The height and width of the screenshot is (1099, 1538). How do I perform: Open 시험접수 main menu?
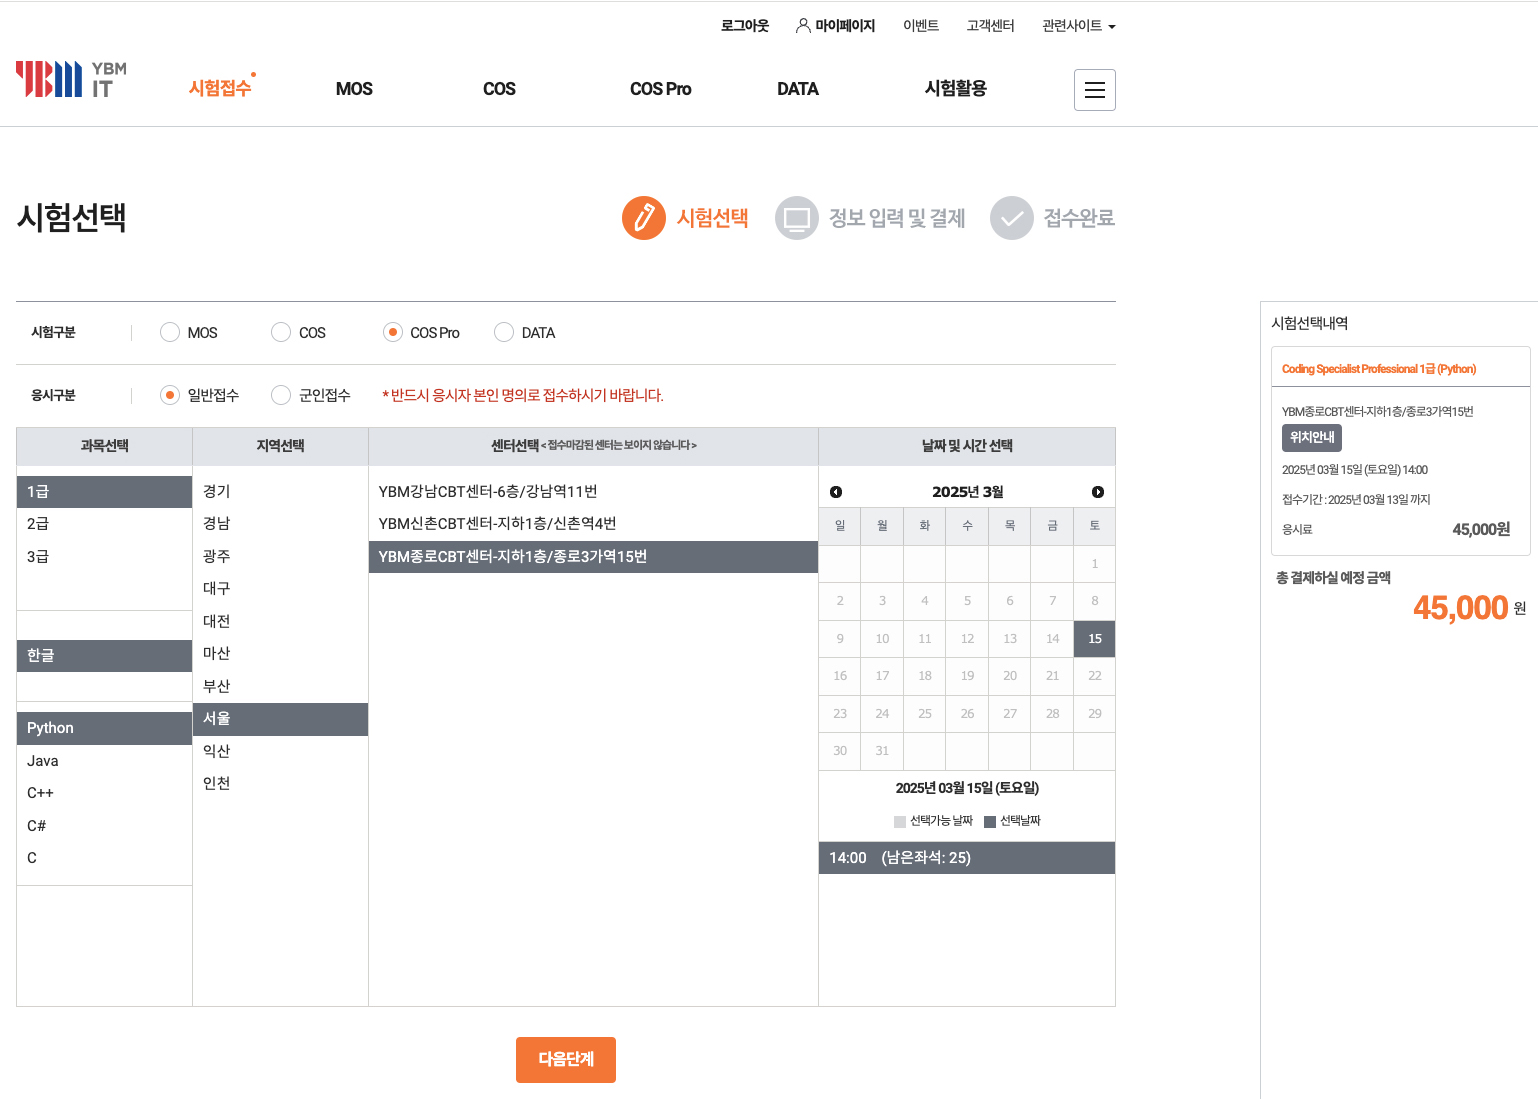pyautogui.click(x=220, y=89)
